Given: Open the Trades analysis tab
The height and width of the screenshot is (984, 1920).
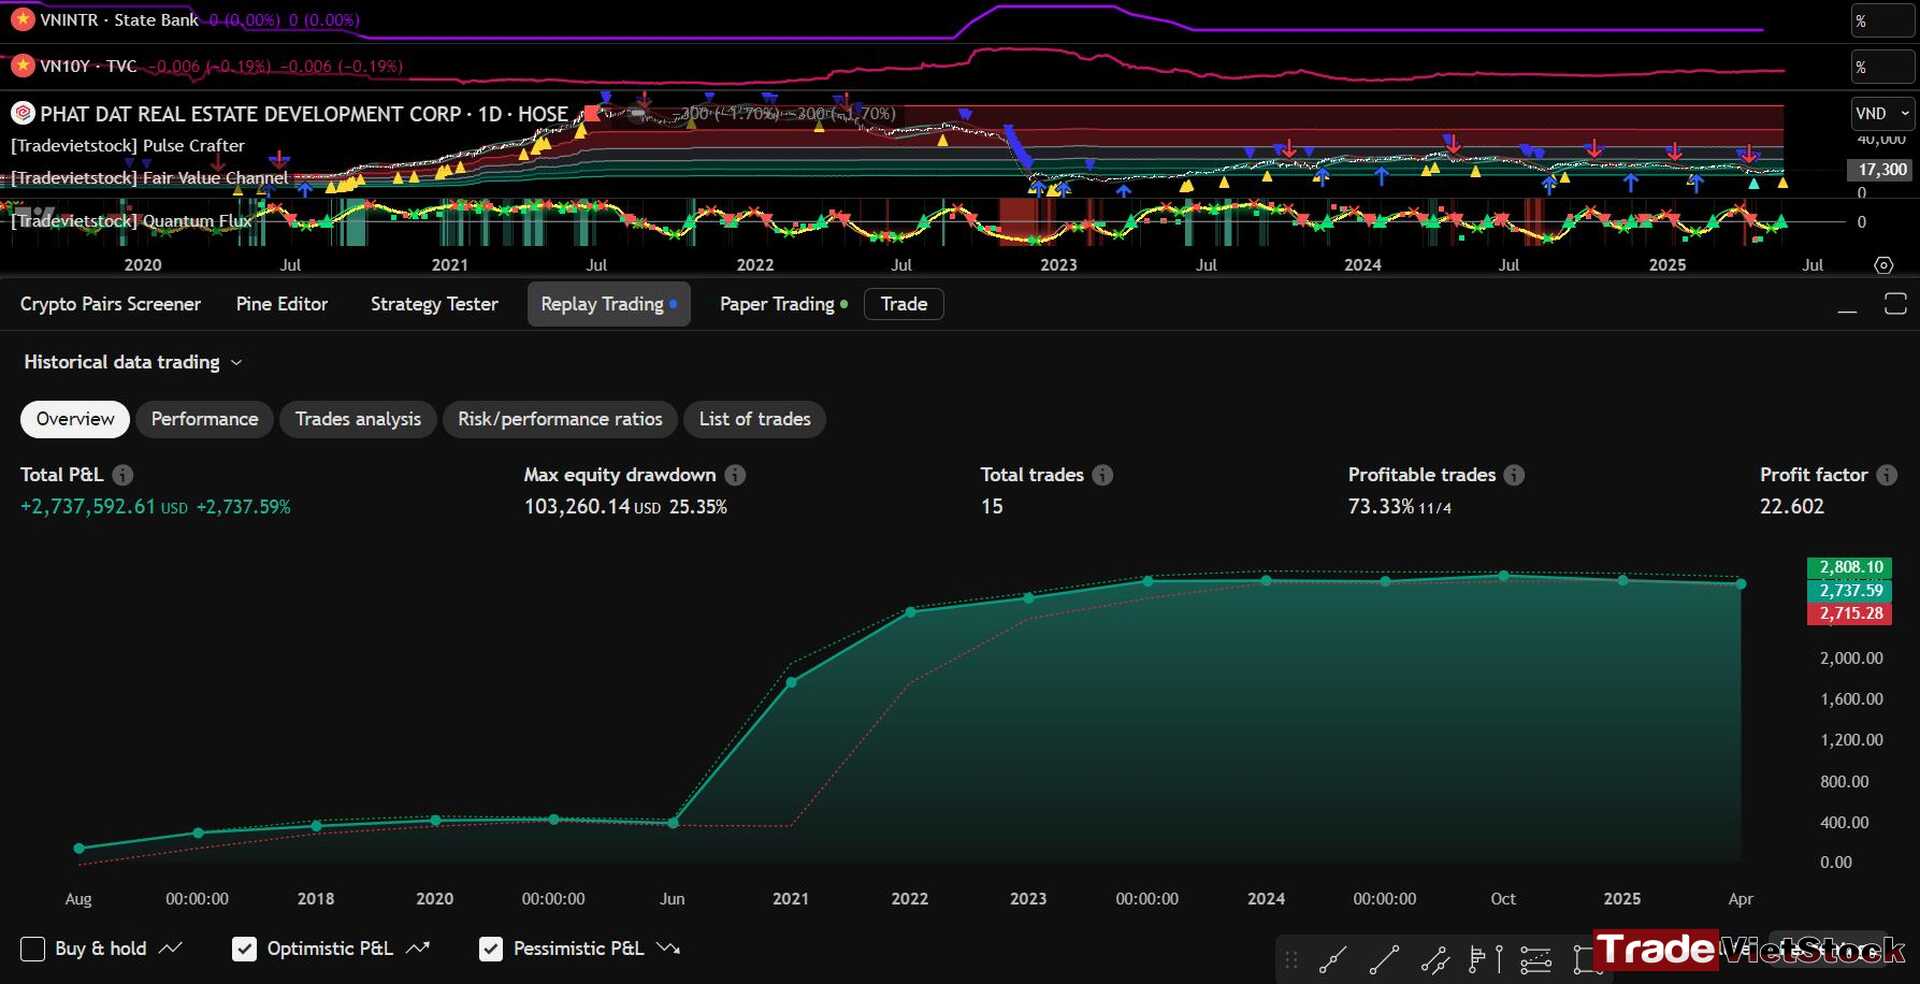Looking at the screenshot, I should [x=358, y=419].
